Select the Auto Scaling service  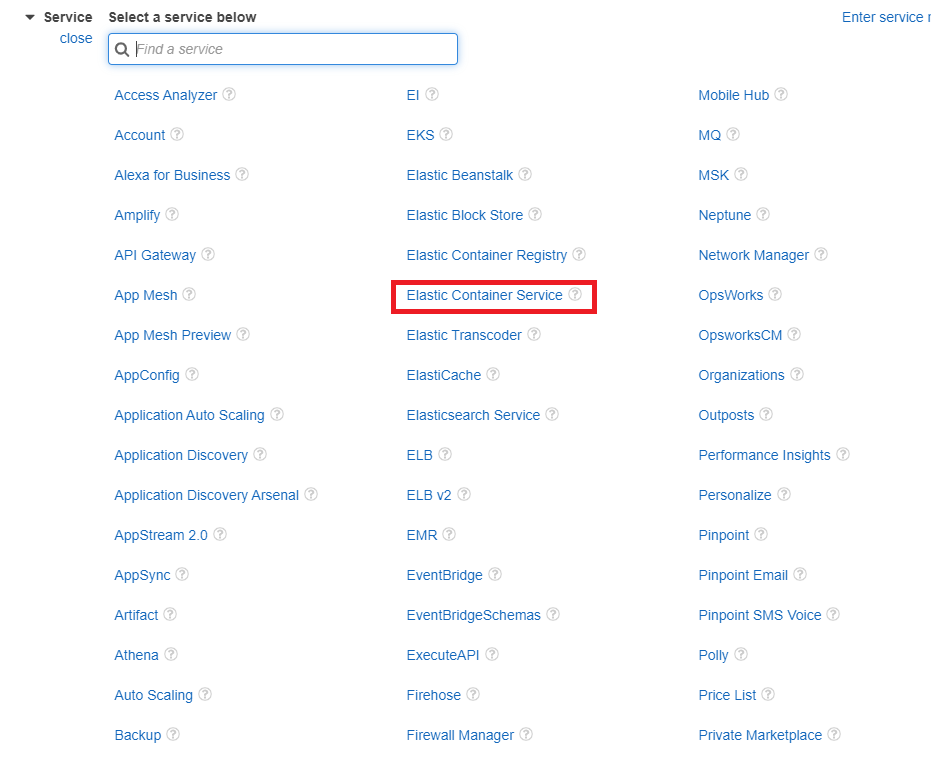[x=153, y=695]
